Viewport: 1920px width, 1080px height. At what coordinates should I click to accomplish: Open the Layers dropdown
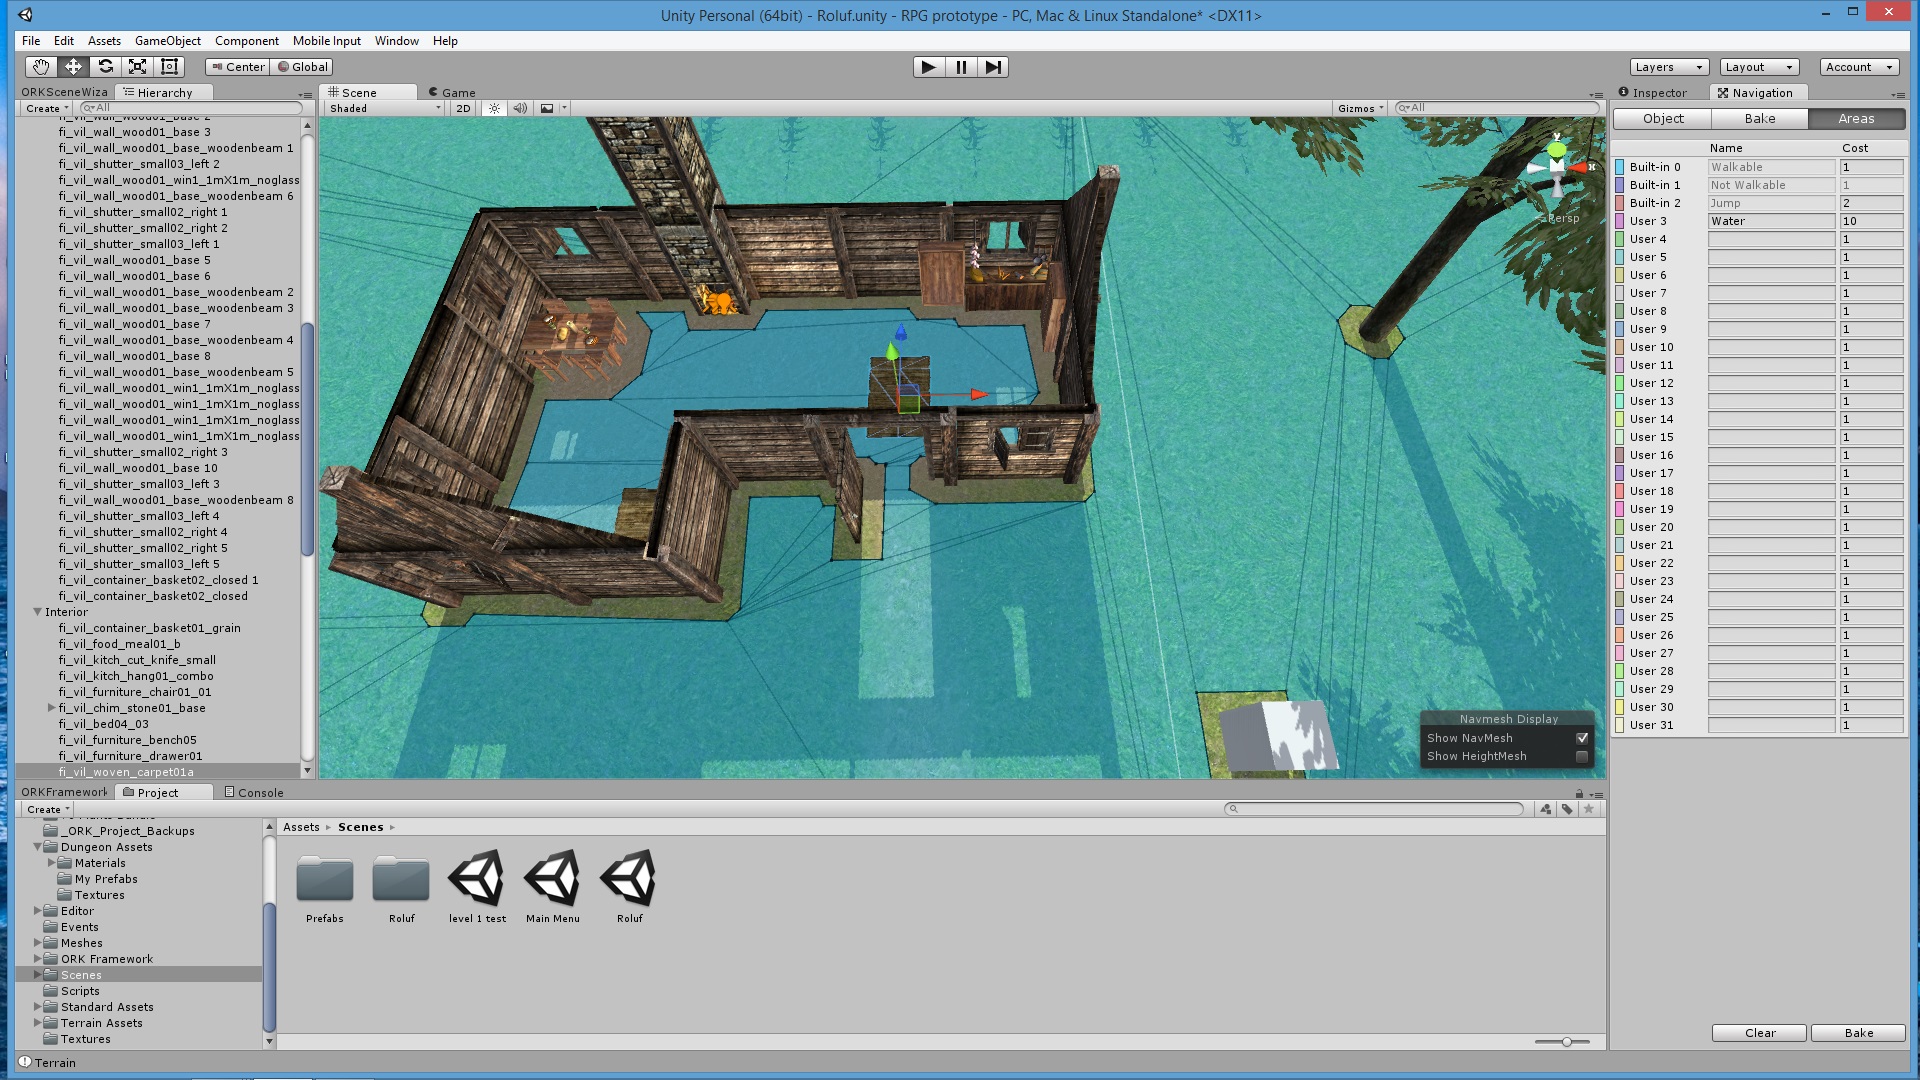1667,67
